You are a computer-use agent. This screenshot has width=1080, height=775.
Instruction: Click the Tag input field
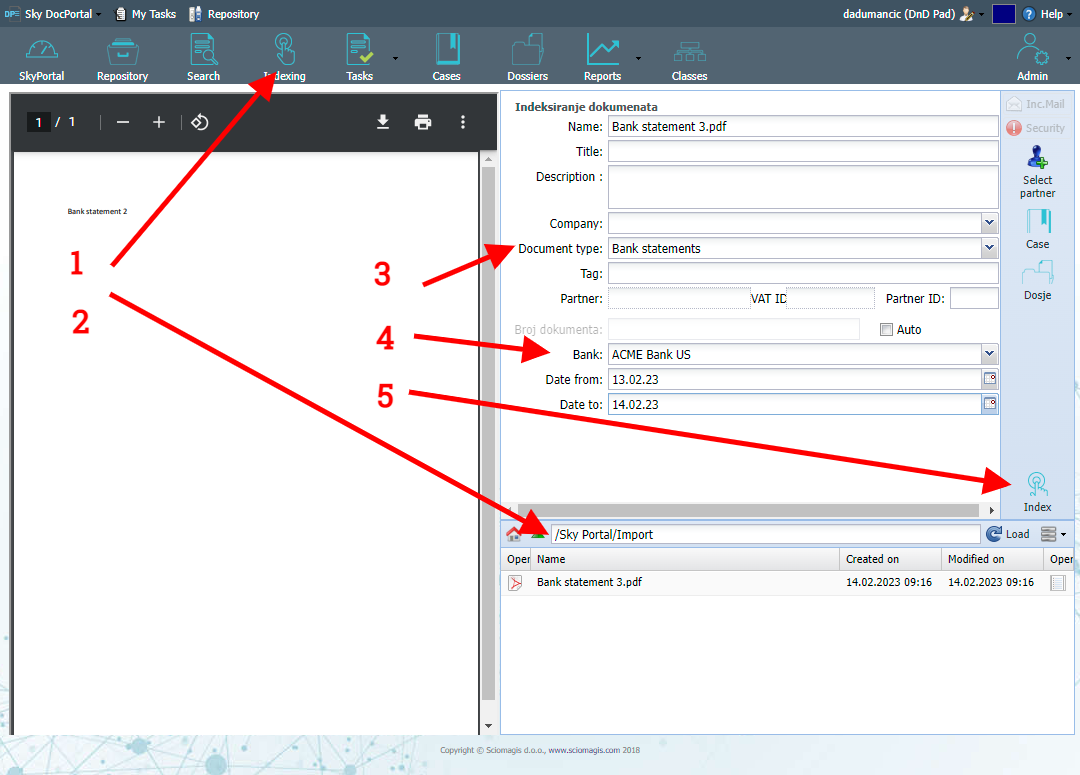803,273
